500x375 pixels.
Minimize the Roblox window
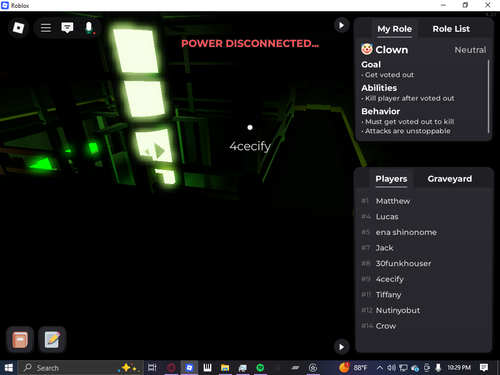(443, 5)
